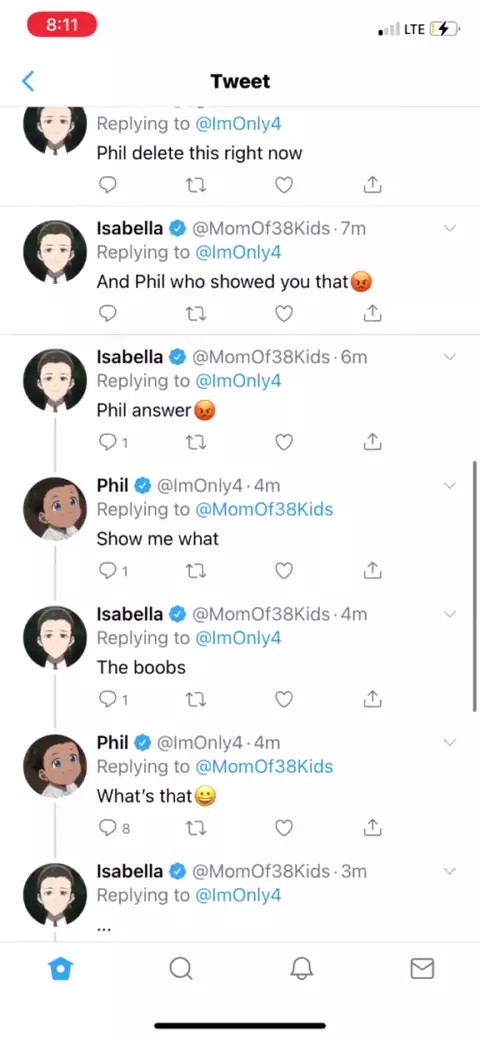The image size is (480, 1038).
Task: Open chevron menu on "The boobs" tweet
Action: 450,614
